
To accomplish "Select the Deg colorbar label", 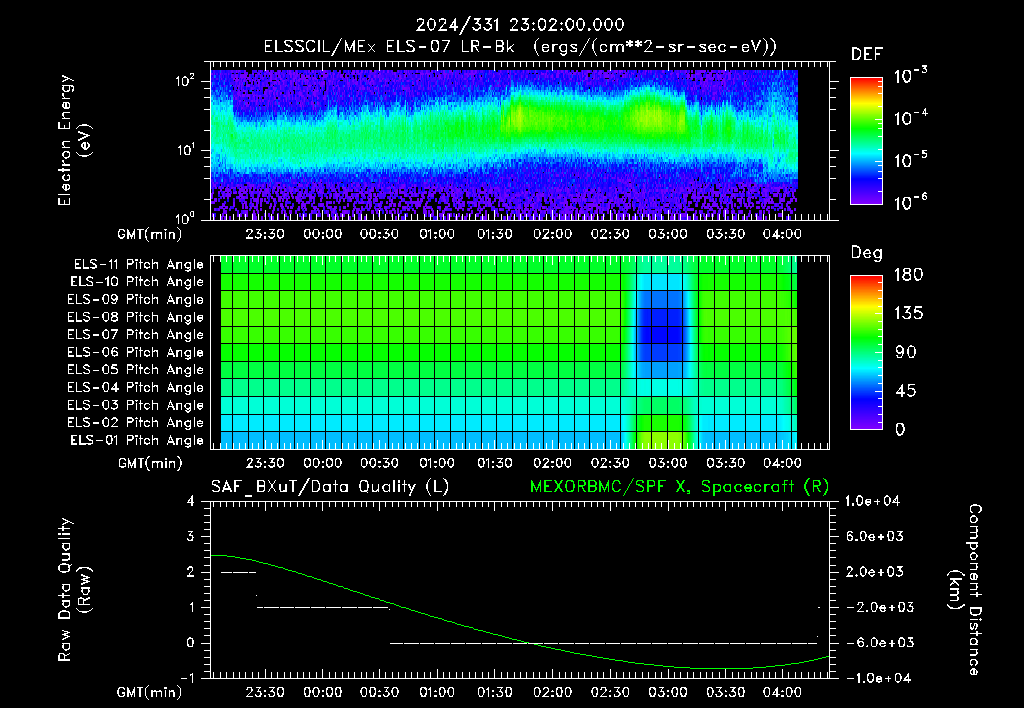I will (x=867, y=253).
